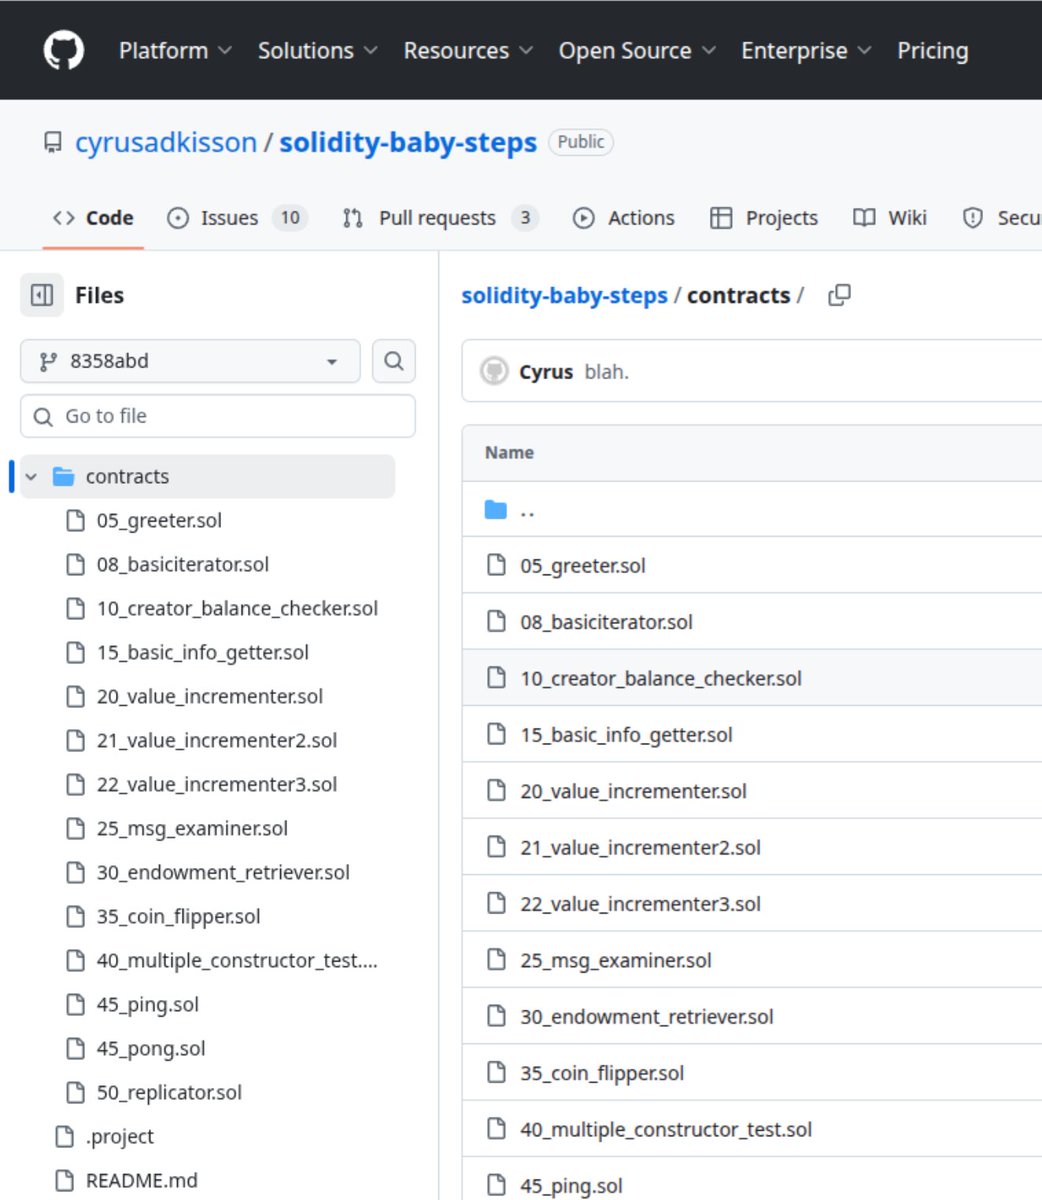Open the GitHub home logo
This screenshot has height=1200, width=1042.
click(64, 50)
